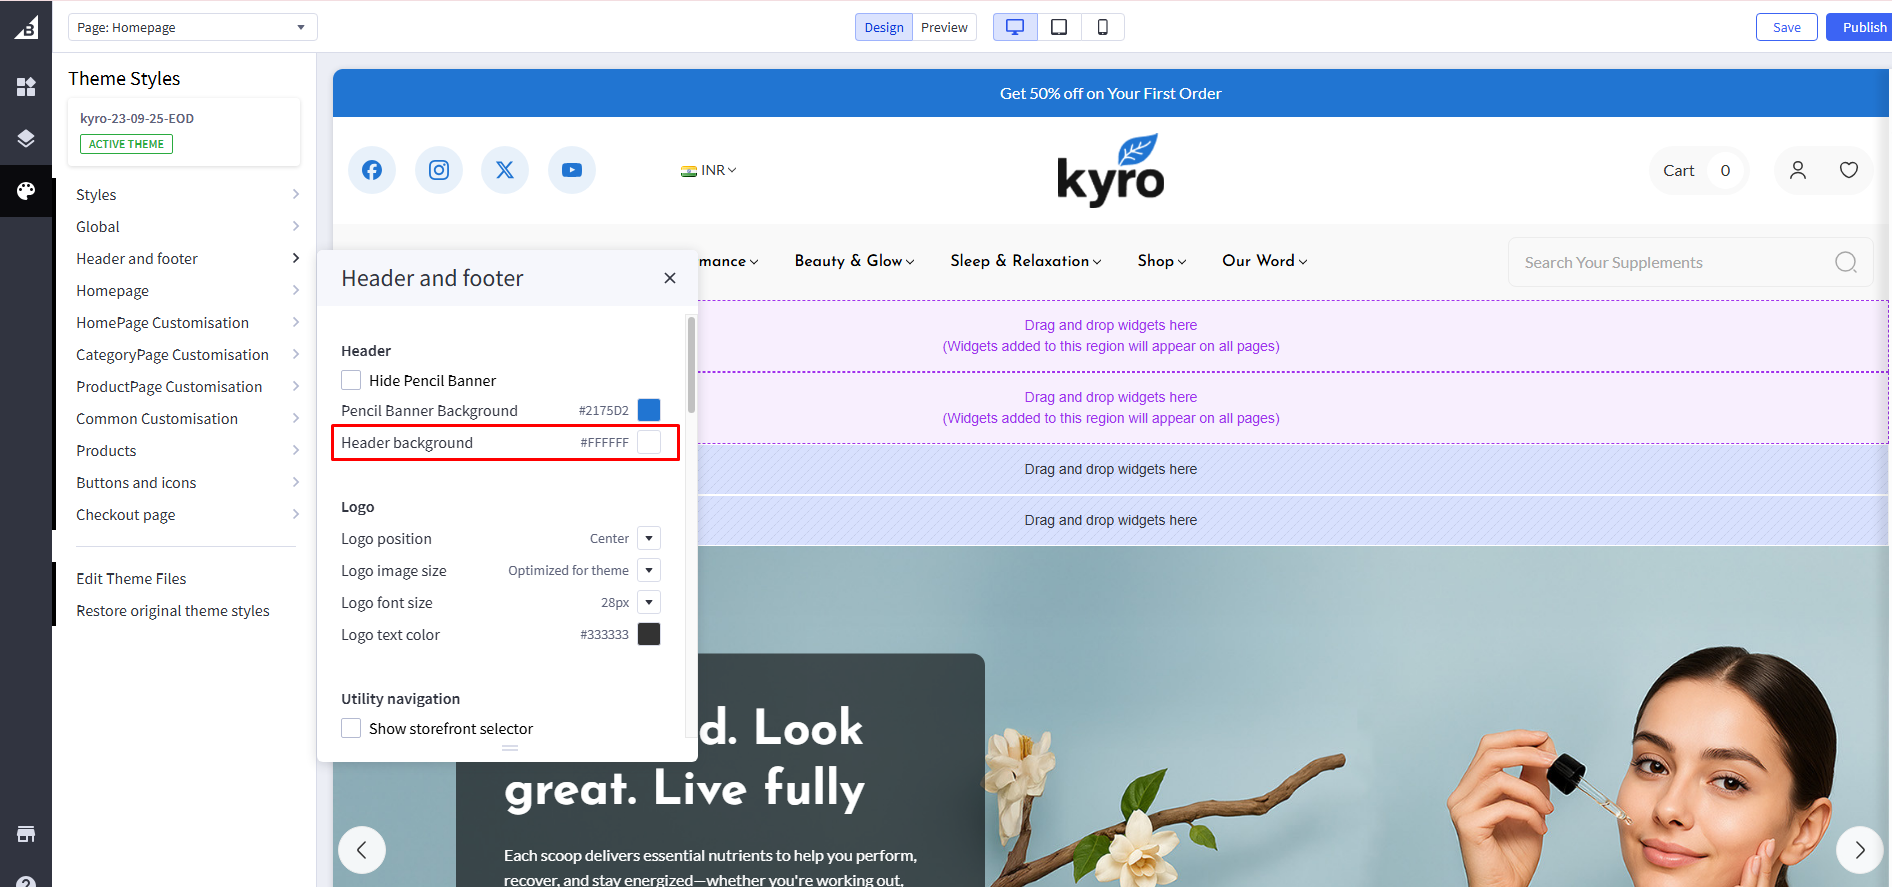Click the Publish button

point(1863,27)
